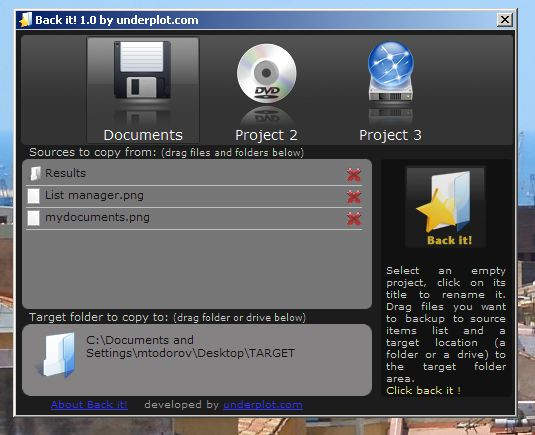Remove mydocuments.png from sources
535x435 pixels.
click(354, 219)
